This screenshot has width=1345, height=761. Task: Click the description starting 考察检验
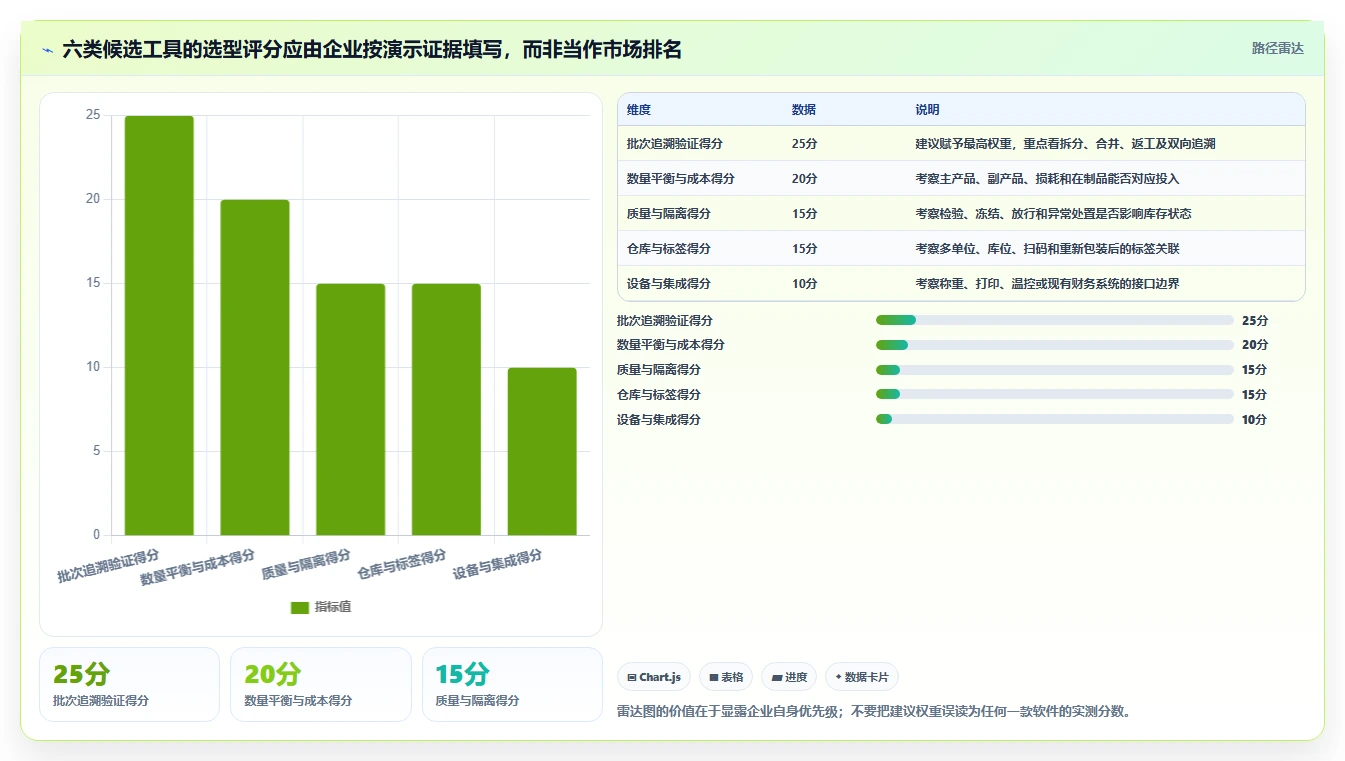point(1053,214)
